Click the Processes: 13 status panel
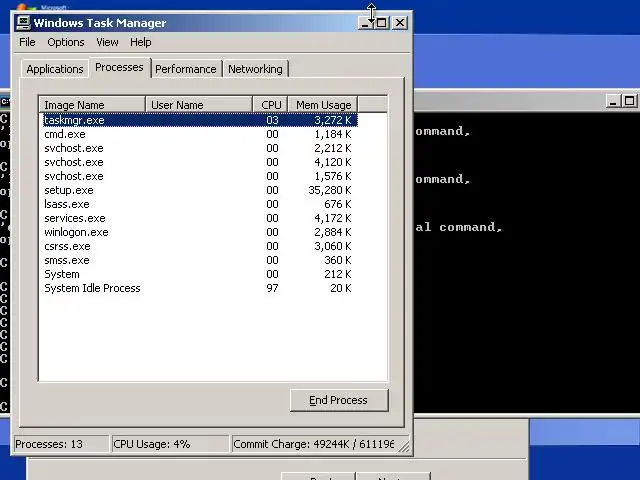640x480 pixels. coord(61,444)
